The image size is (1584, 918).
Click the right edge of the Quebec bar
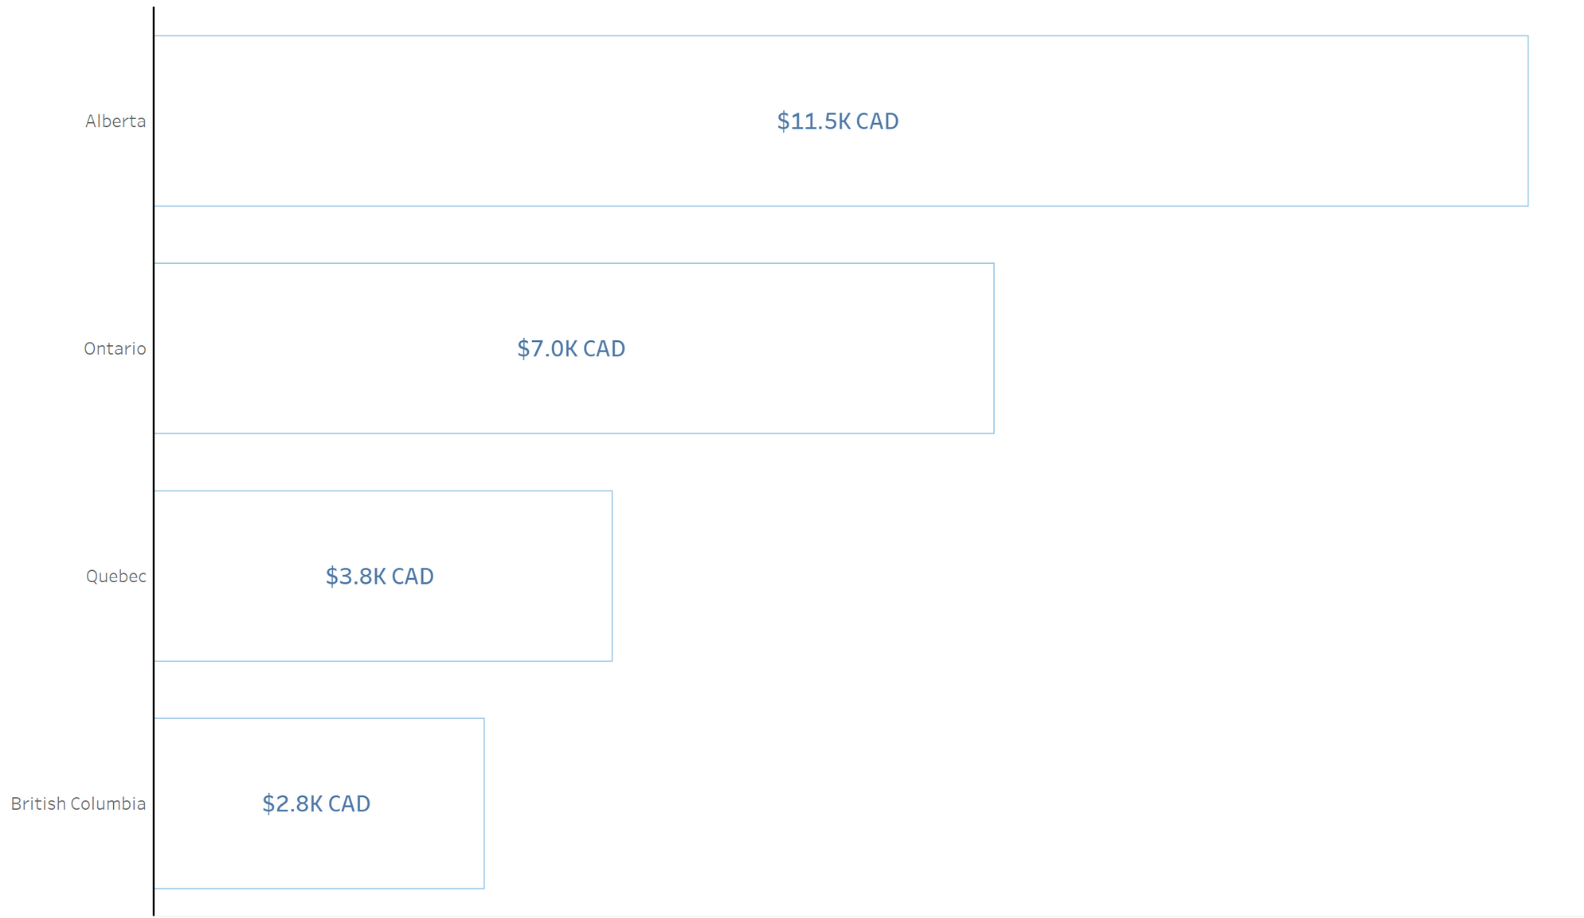point(612,576)
